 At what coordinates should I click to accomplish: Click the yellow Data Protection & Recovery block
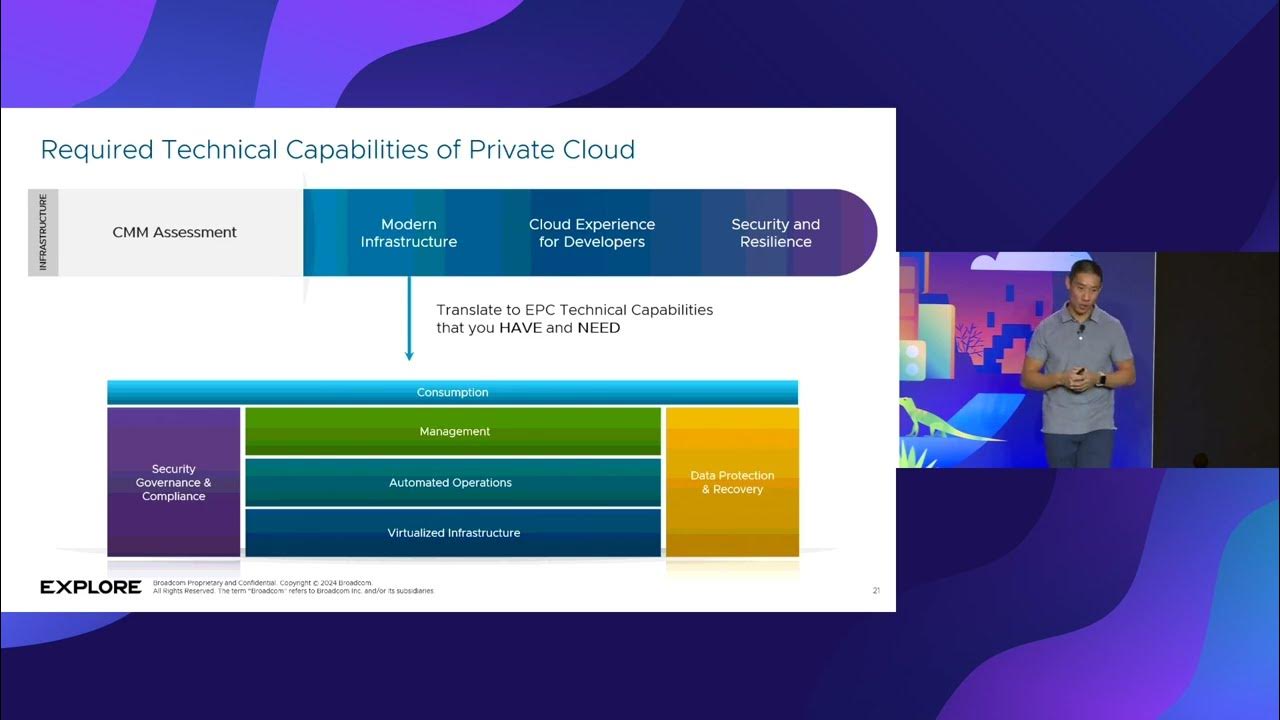[x=732, y=482]
